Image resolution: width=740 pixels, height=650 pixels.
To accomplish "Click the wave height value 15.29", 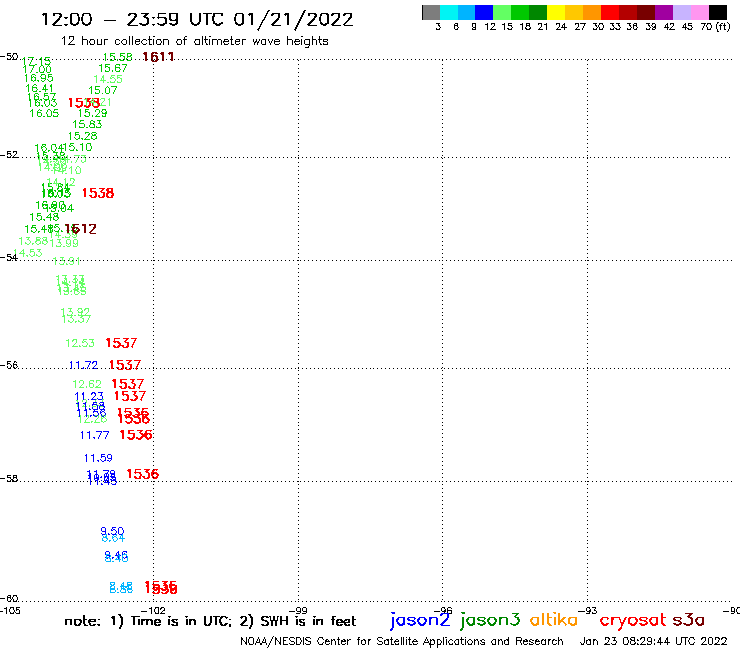I will tap(92, 113).
